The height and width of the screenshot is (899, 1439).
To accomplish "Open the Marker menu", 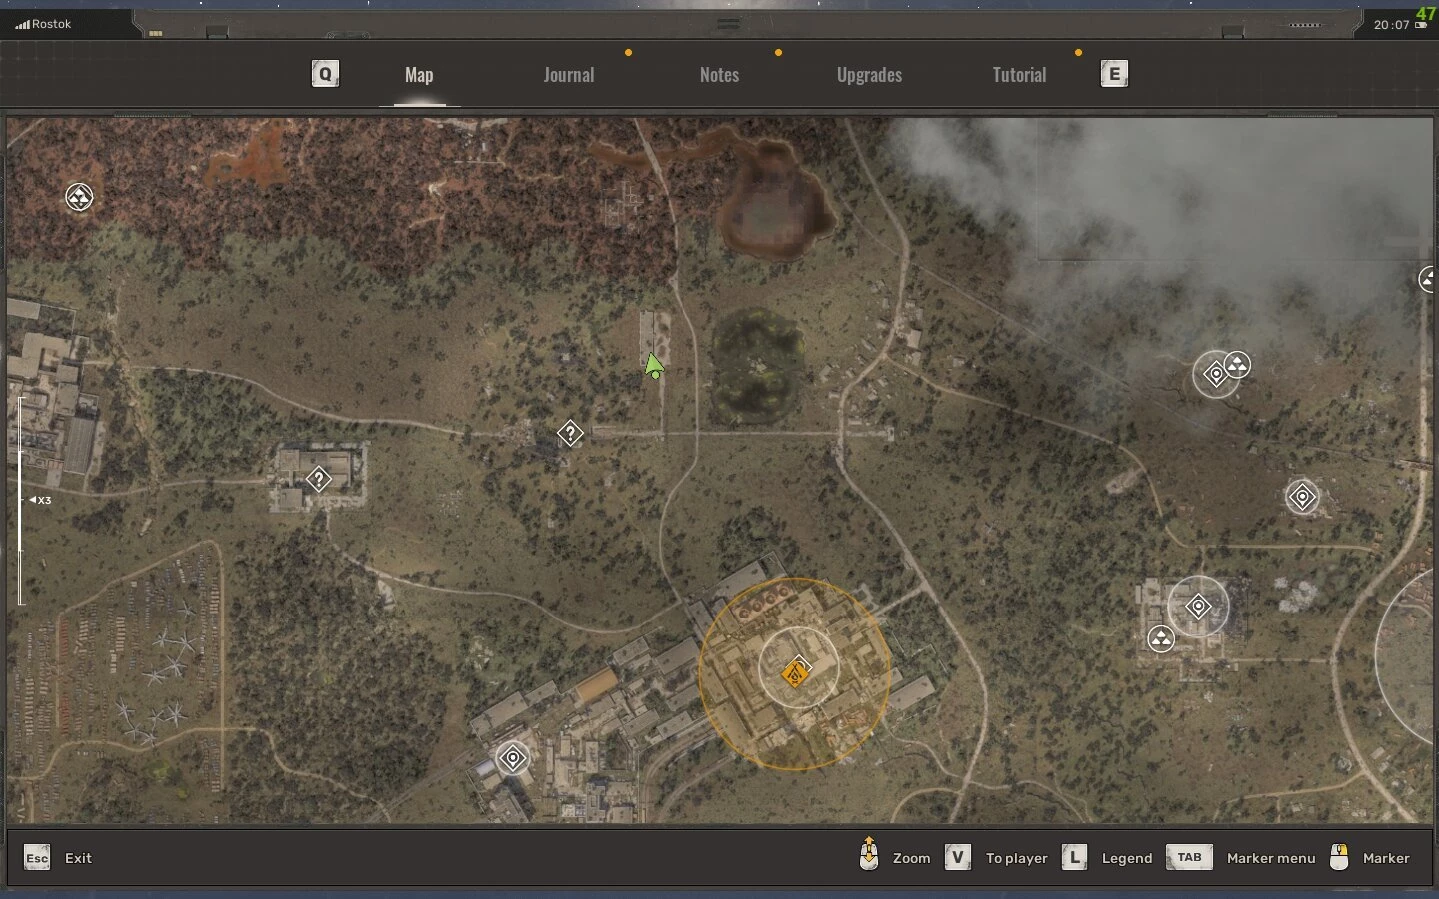I will click(1241, 858).
